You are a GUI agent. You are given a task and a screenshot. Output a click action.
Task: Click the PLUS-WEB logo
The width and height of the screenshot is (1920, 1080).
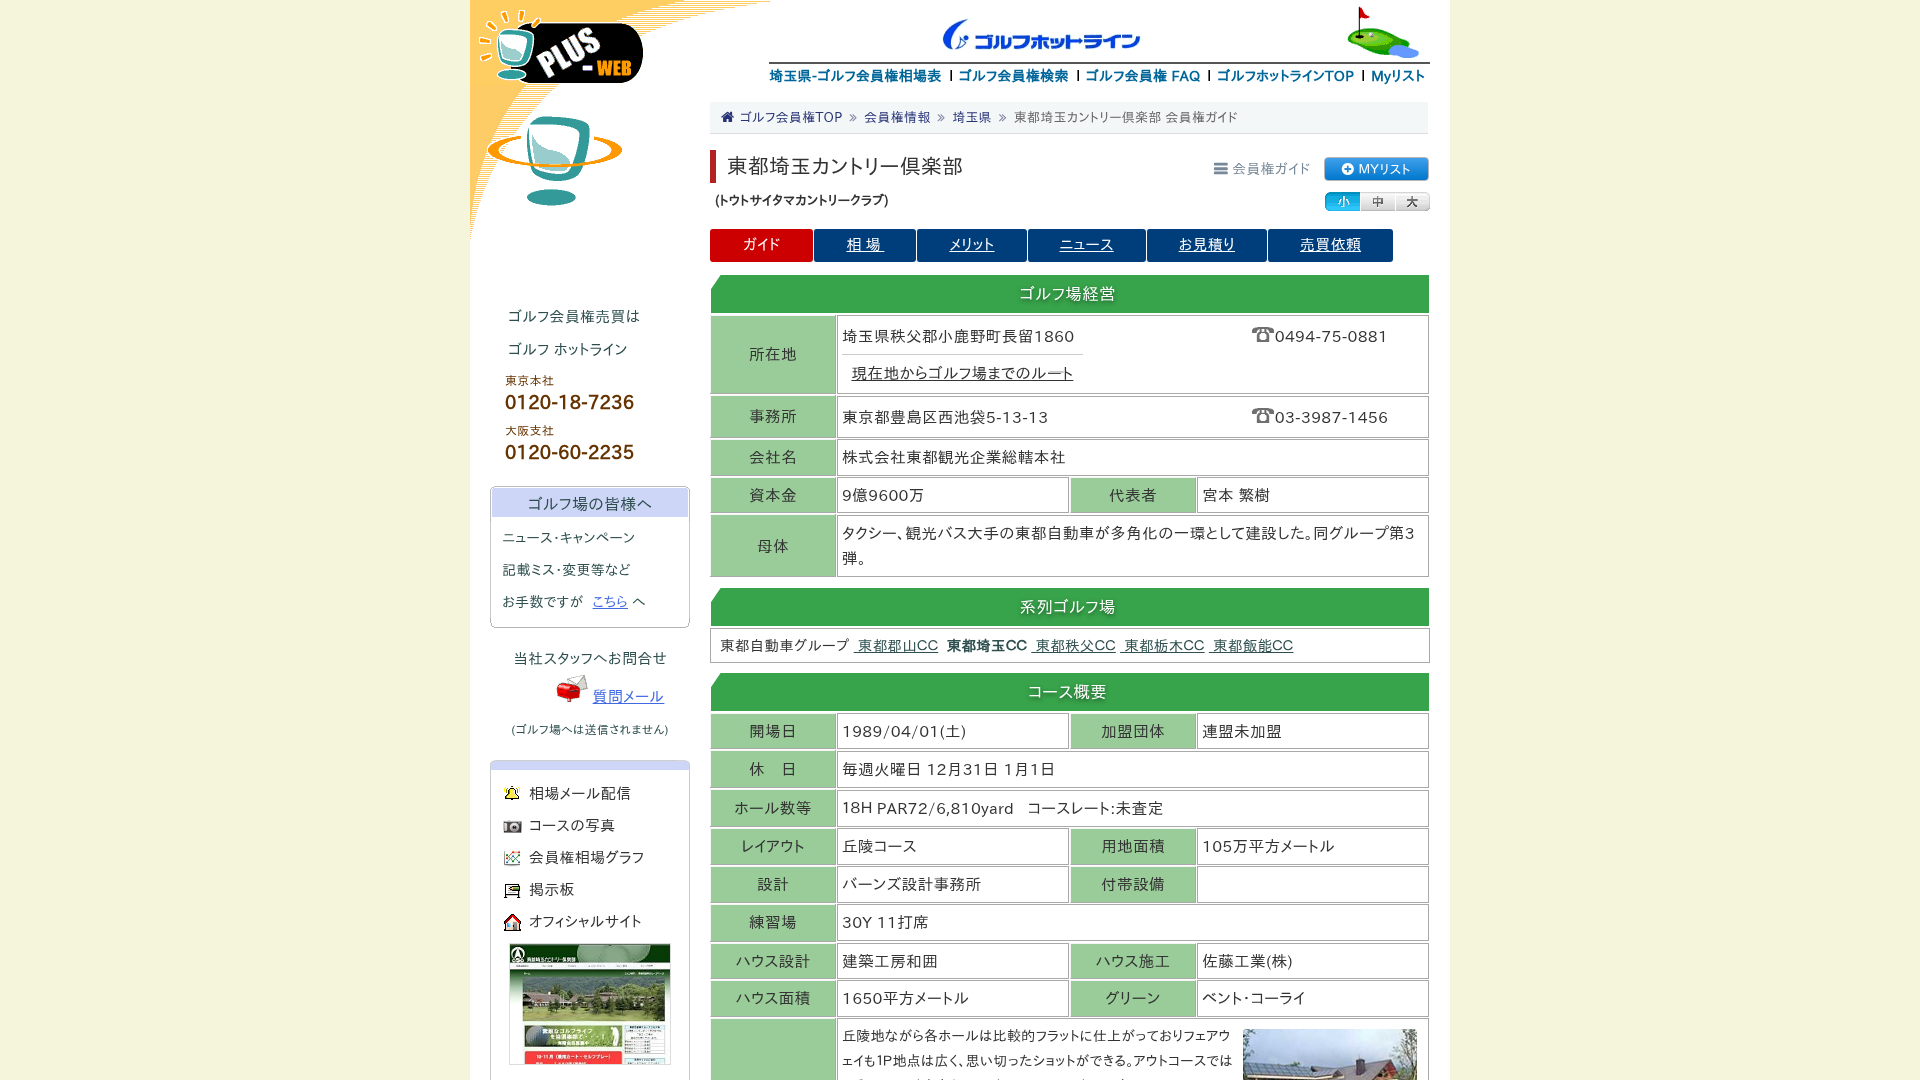click(x=561, y=47)
